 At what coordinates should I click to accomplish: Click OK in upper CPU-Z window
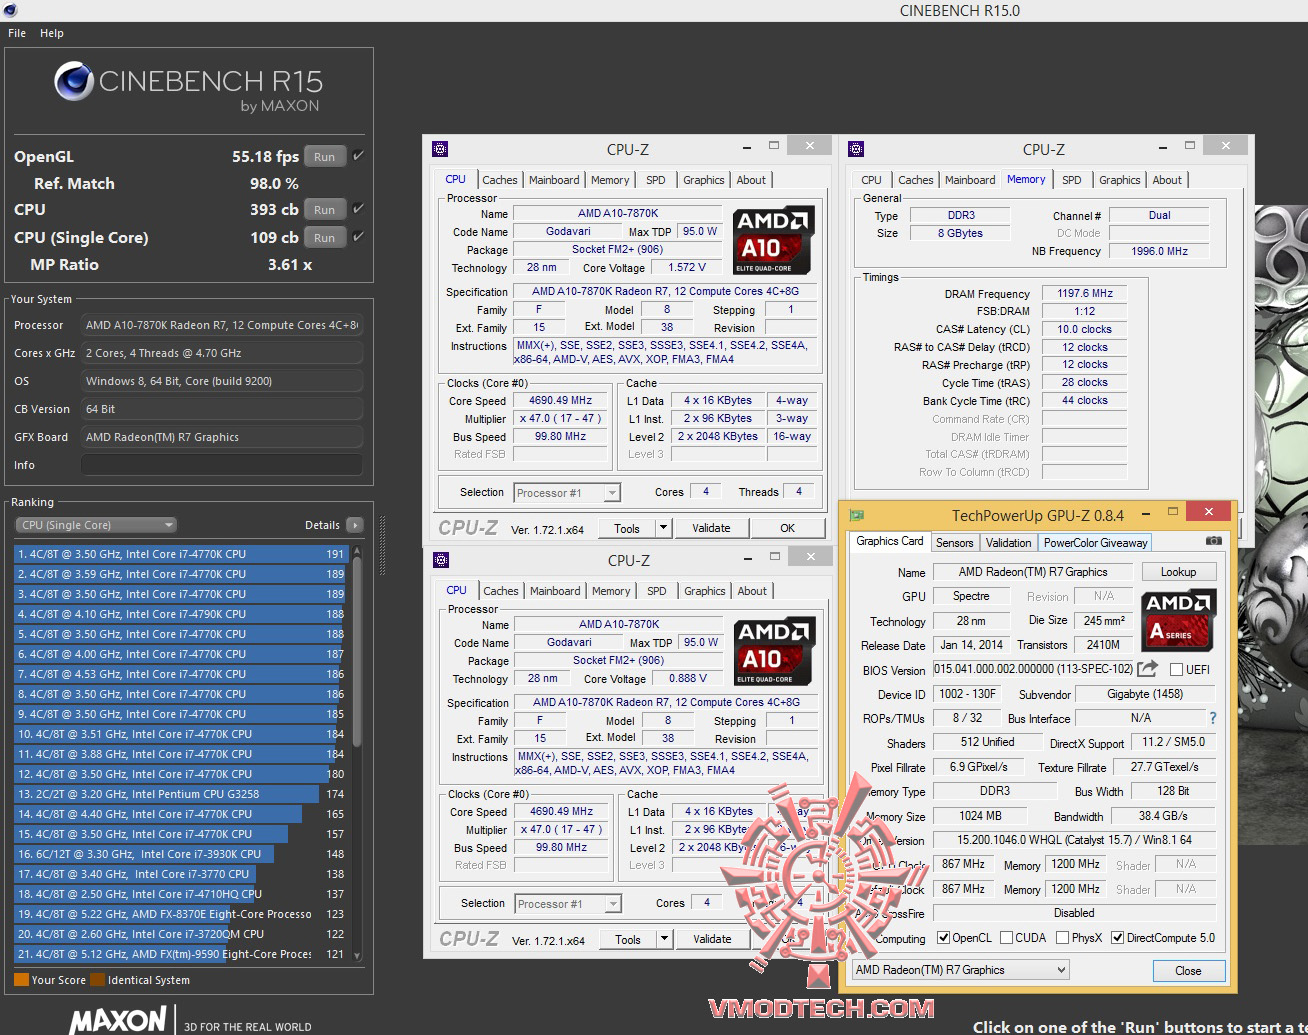point(787,528)
